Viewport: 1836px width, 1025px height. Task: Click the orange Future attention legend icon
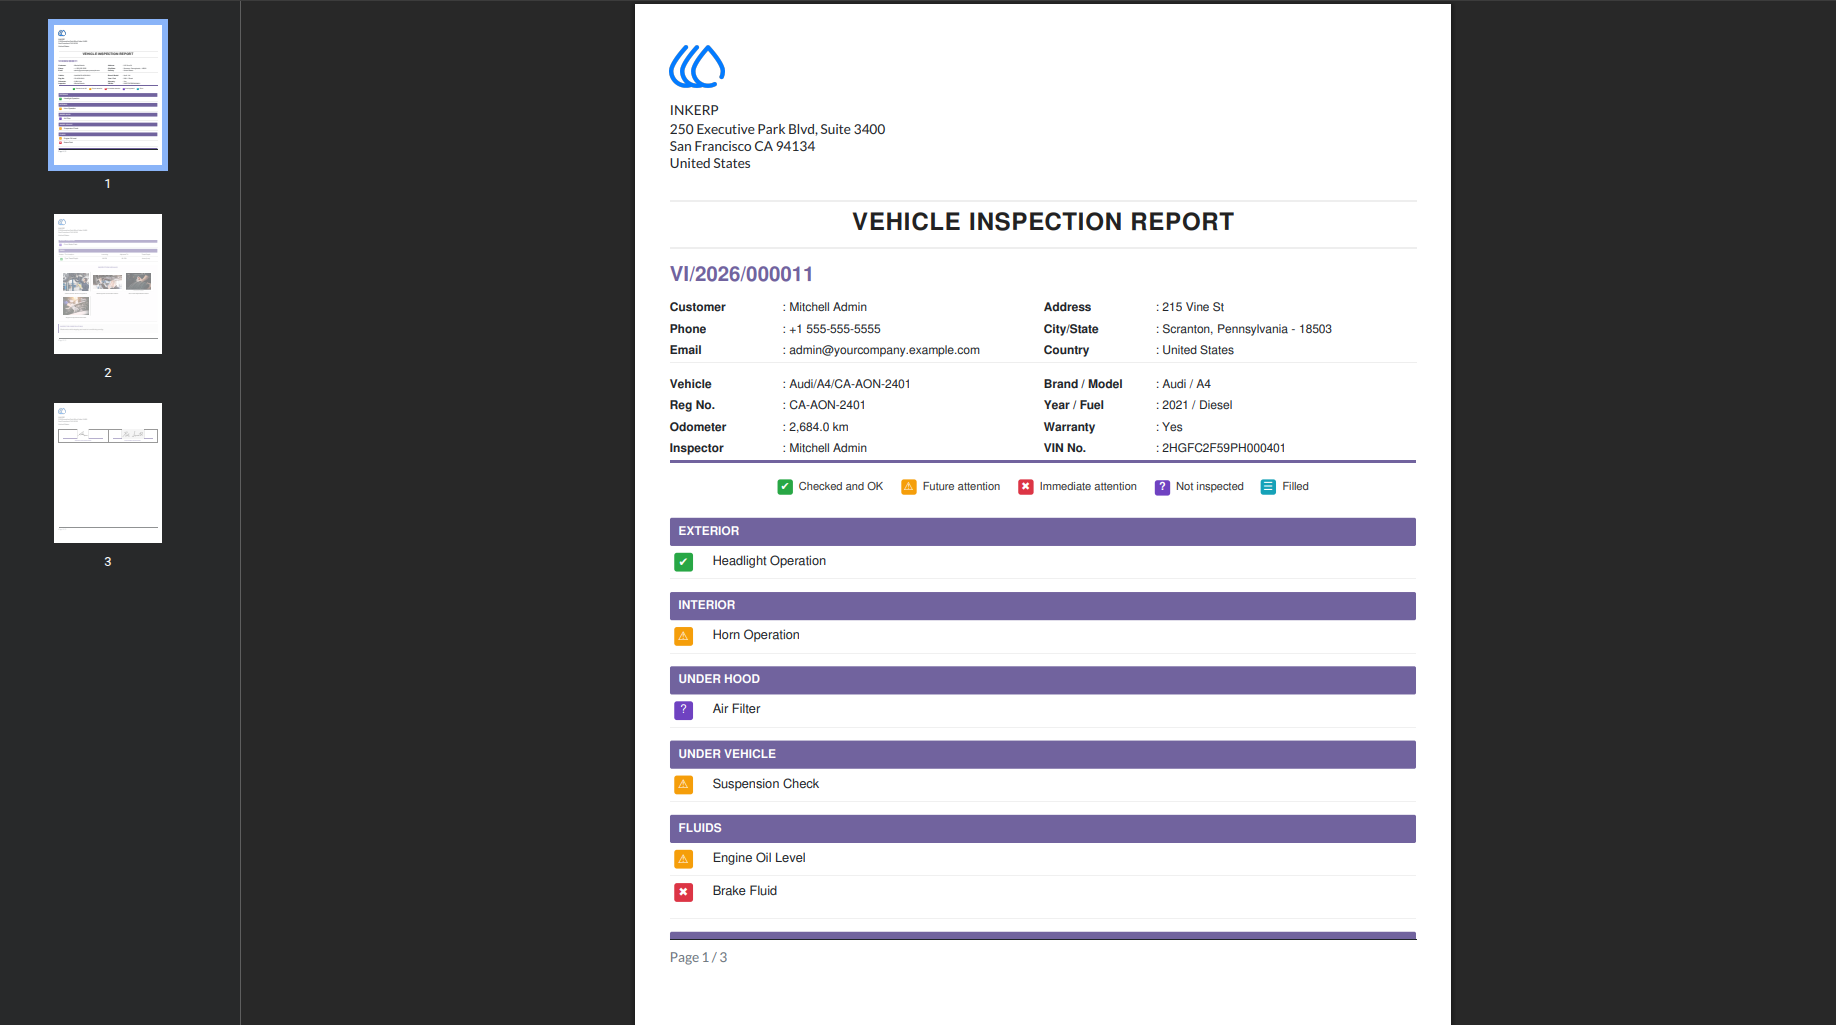(x=909, y=487)
